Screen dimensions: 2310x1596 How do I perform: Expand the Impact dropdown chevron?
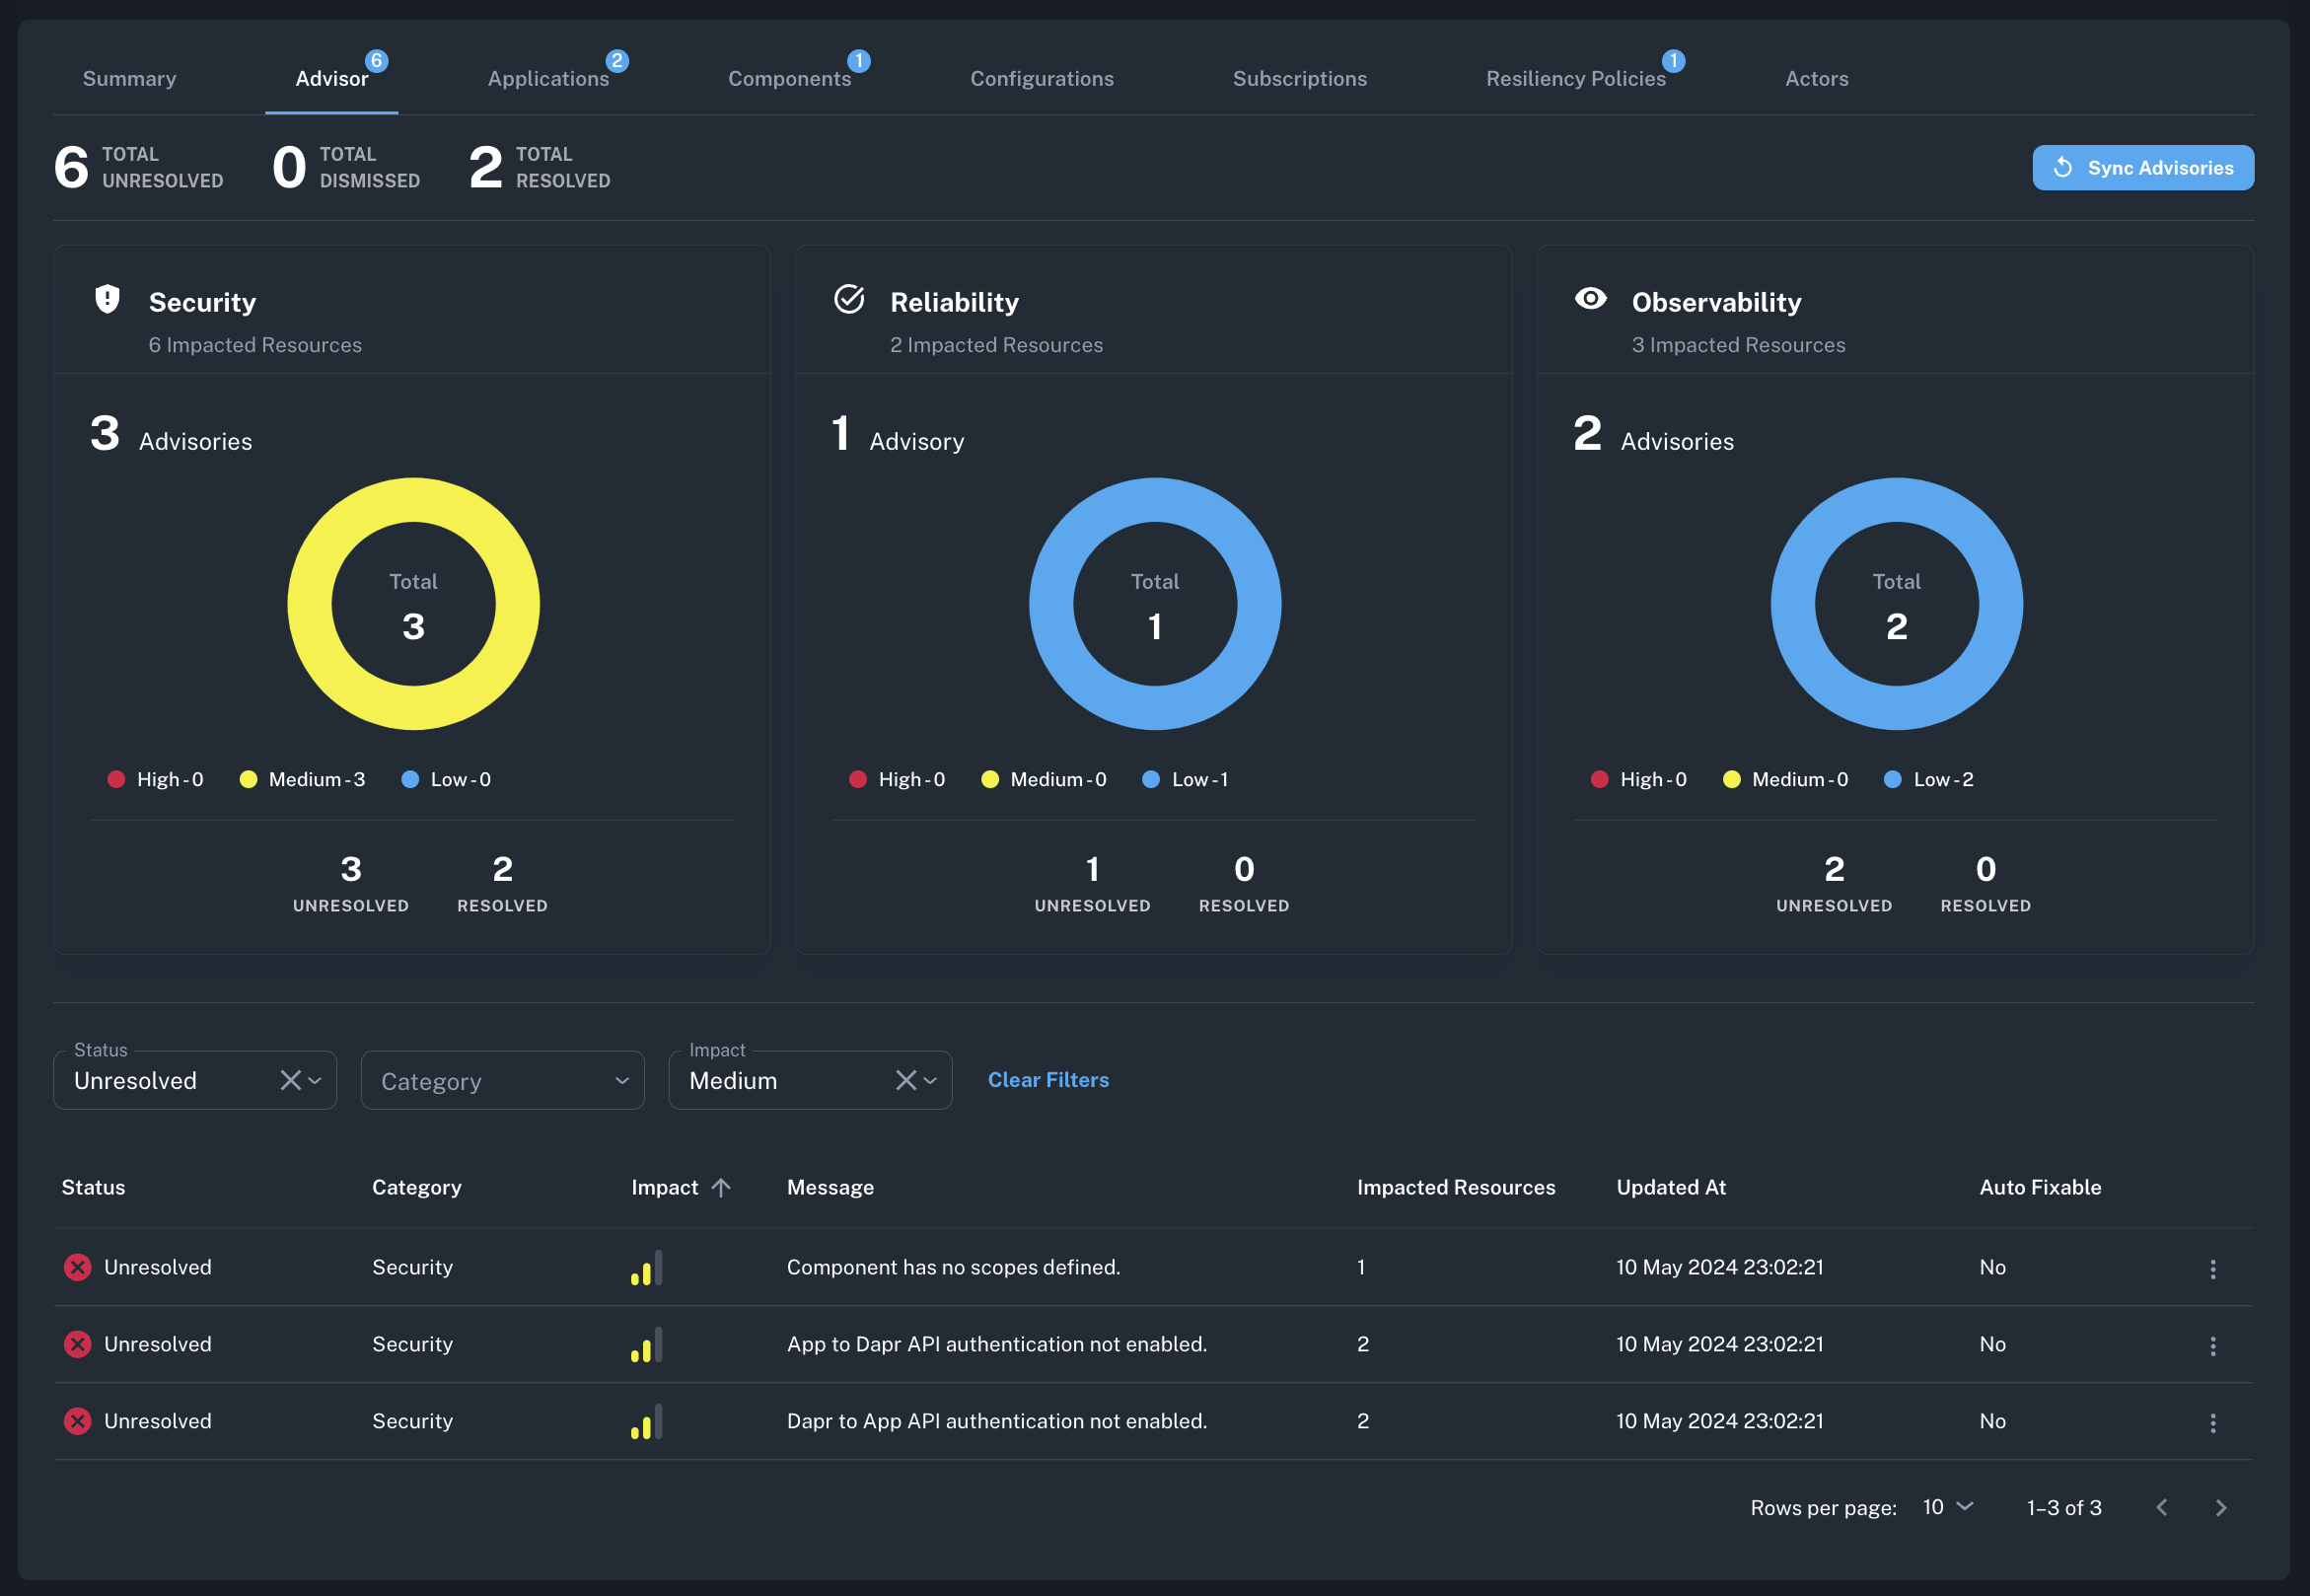930,1080
